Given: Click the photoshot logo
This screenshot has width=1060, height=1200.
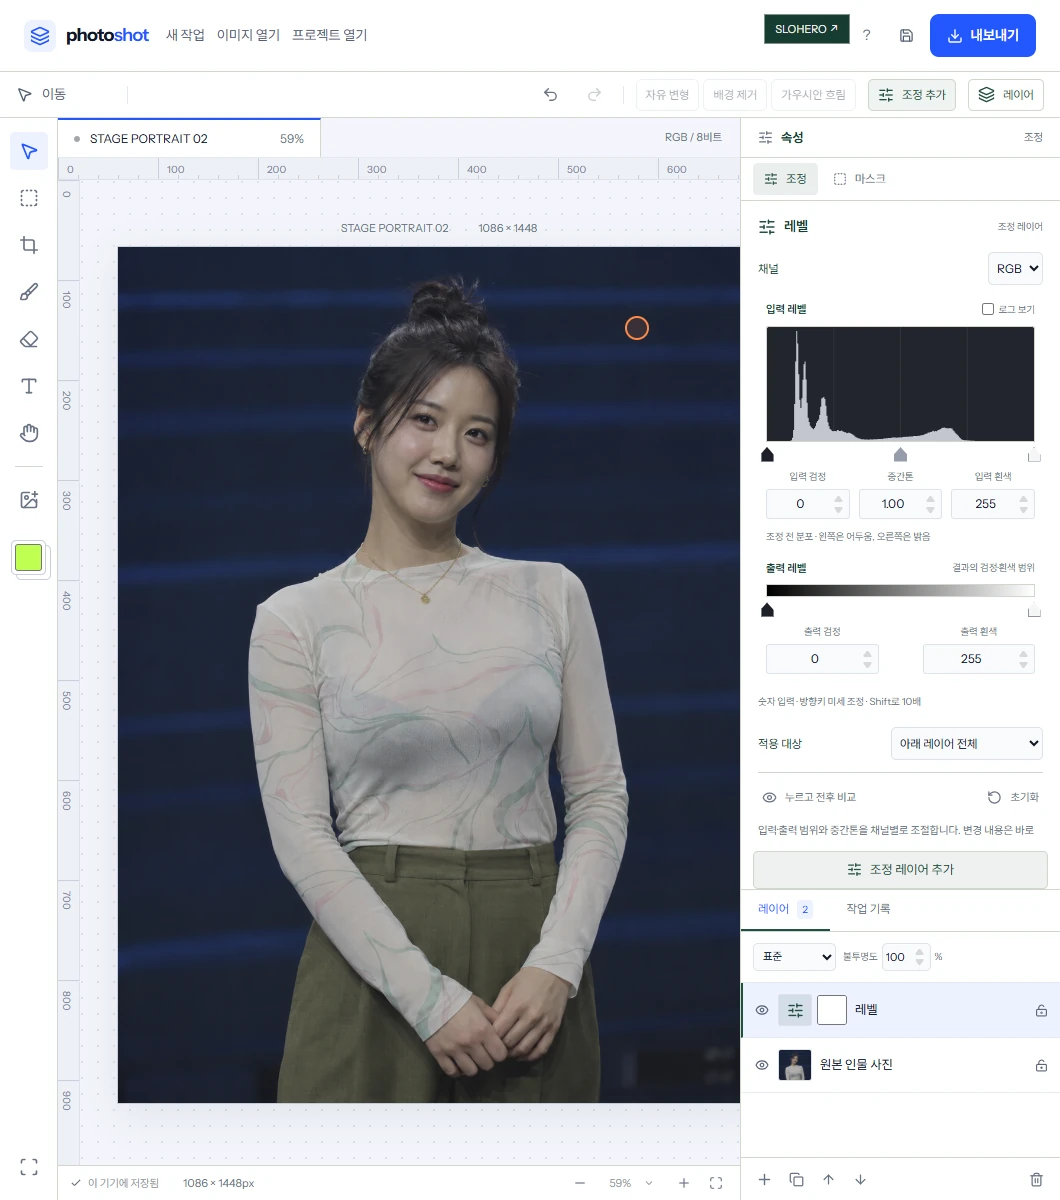Looking at the screenshot, I should tap(87, 35).
